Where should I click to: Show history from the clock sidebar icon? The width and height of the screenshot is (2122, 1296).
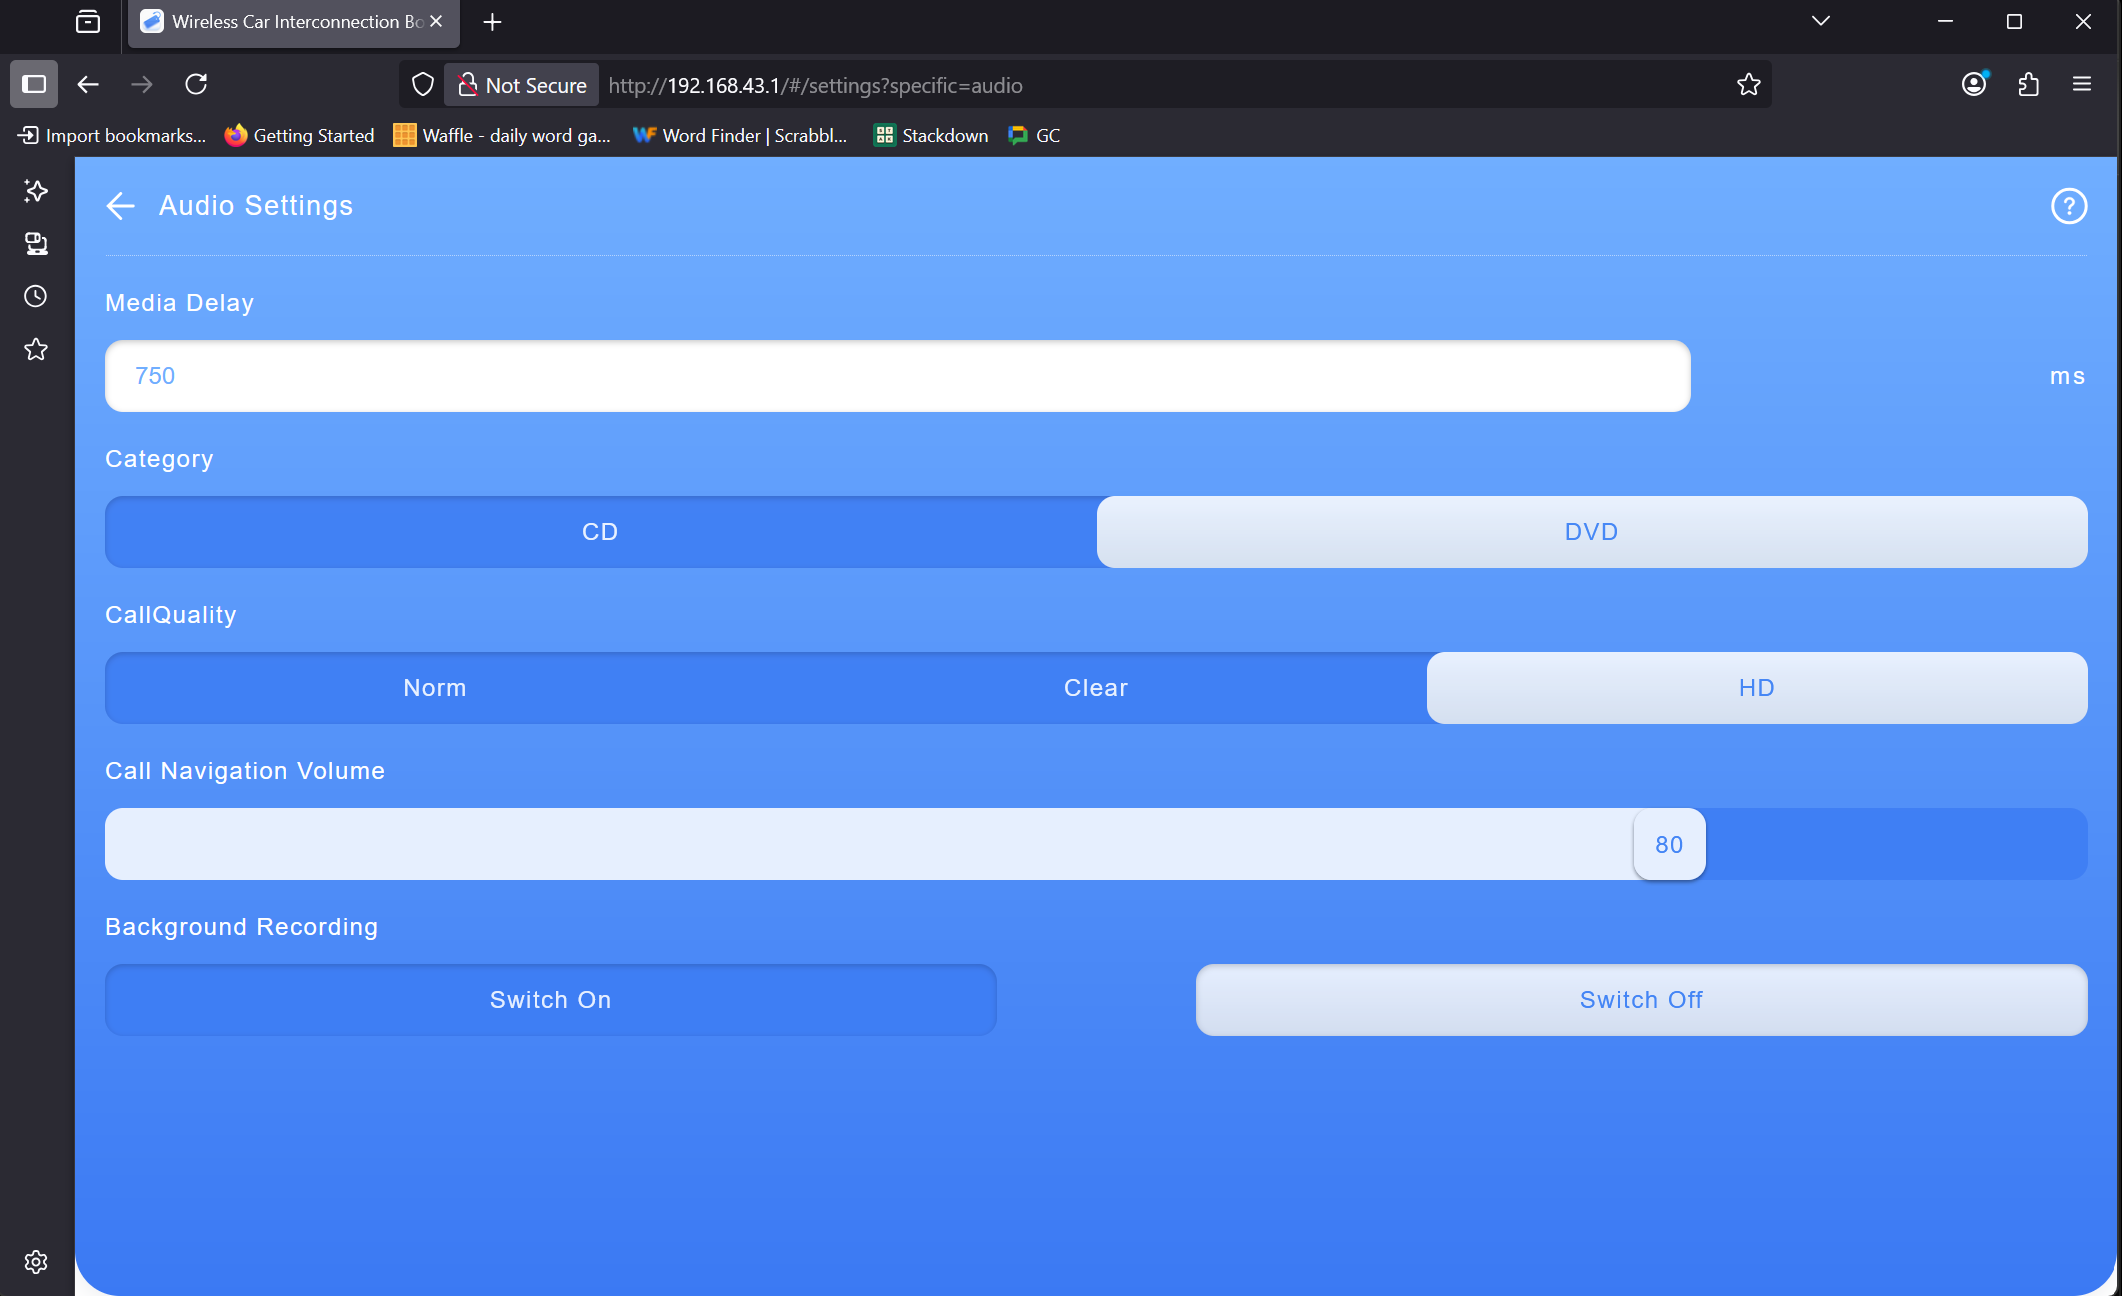pyautogui.click(x=36, y=296)
